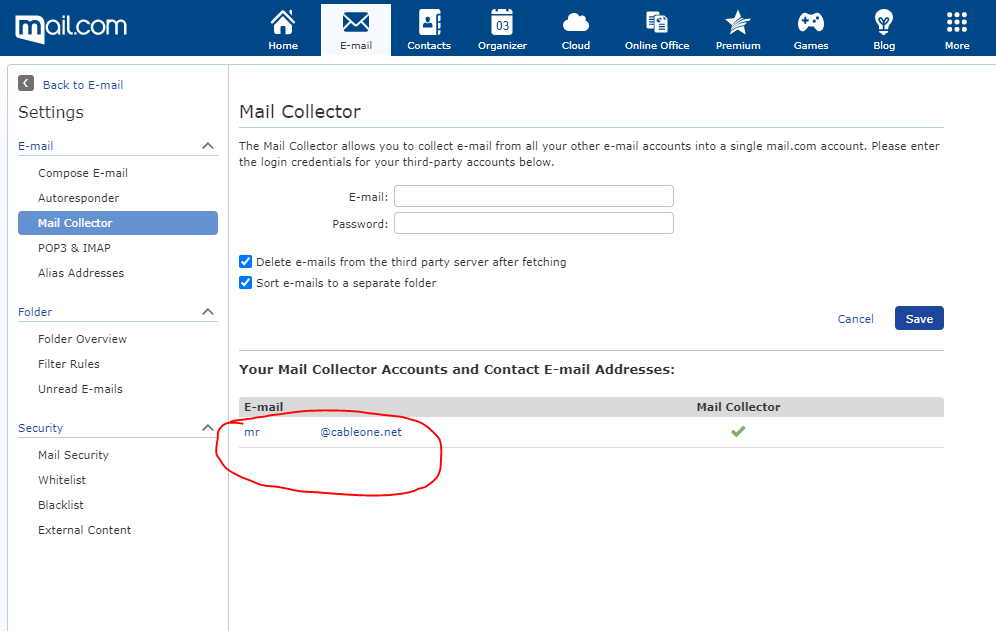Open the E-mail envelope tab
Viewport: 996px width, 631px height.
coord(356,30)
